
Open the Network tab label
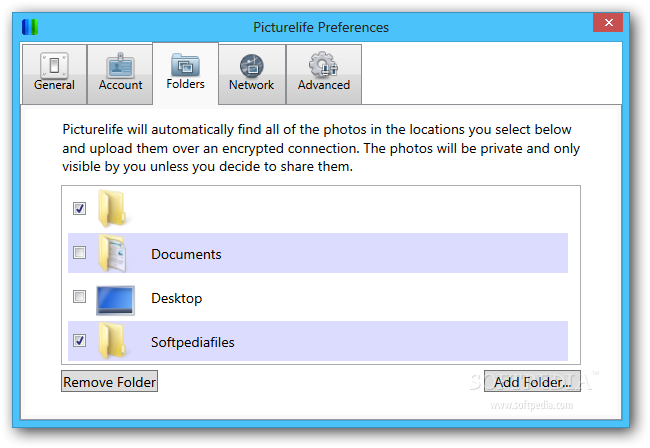252,85
